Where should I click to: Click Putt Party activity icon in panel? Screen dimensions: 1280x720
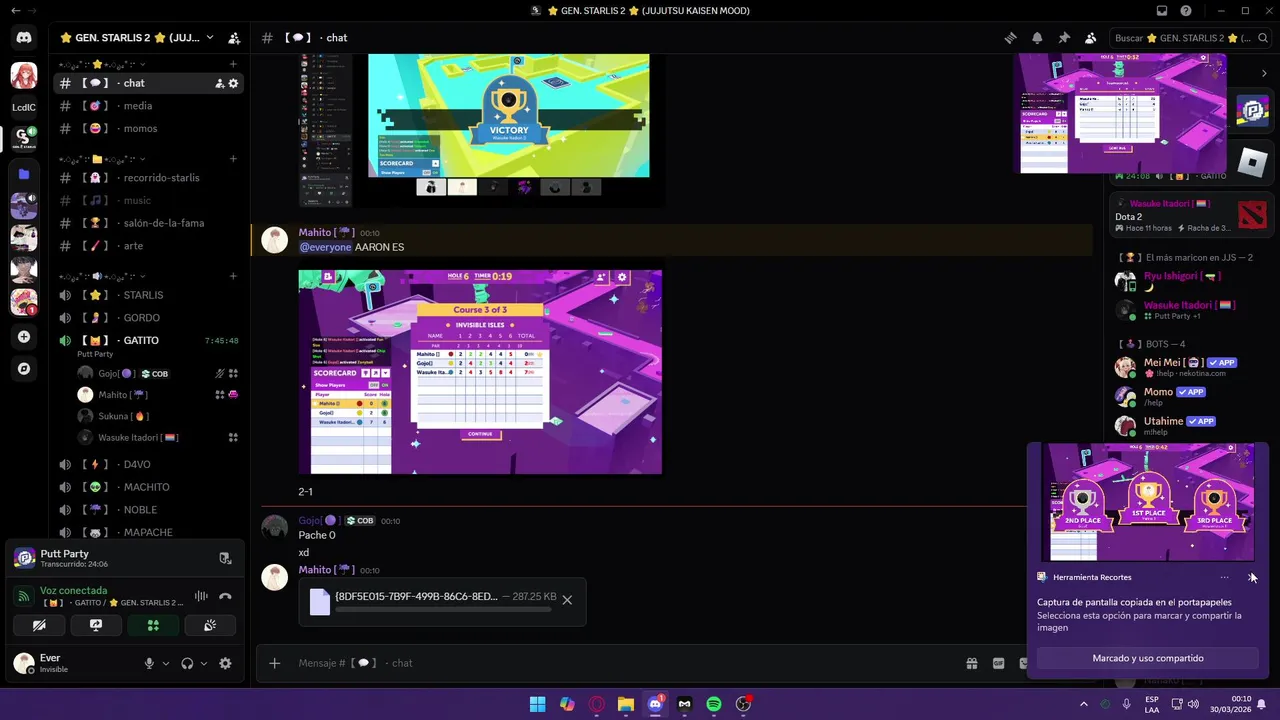pos(25,558)
